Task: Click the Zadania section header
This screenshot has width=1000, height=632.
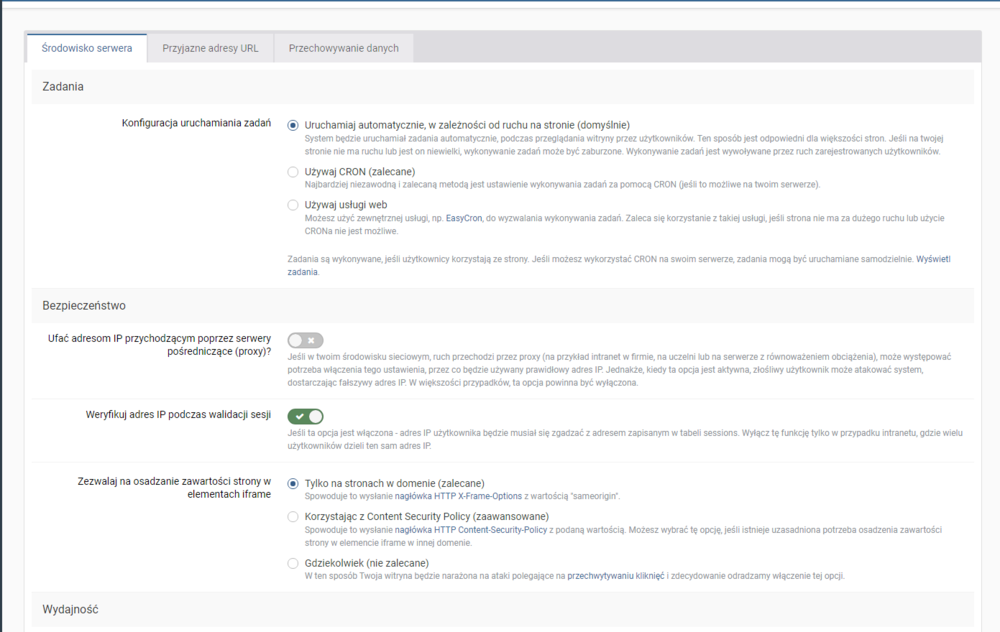Action: [x=63, y=87]
